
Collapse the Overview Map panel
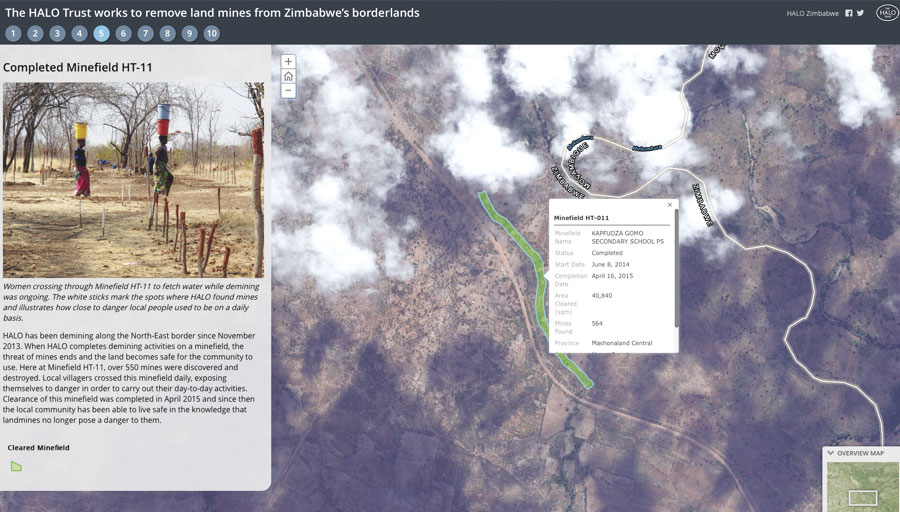[831, 453]
